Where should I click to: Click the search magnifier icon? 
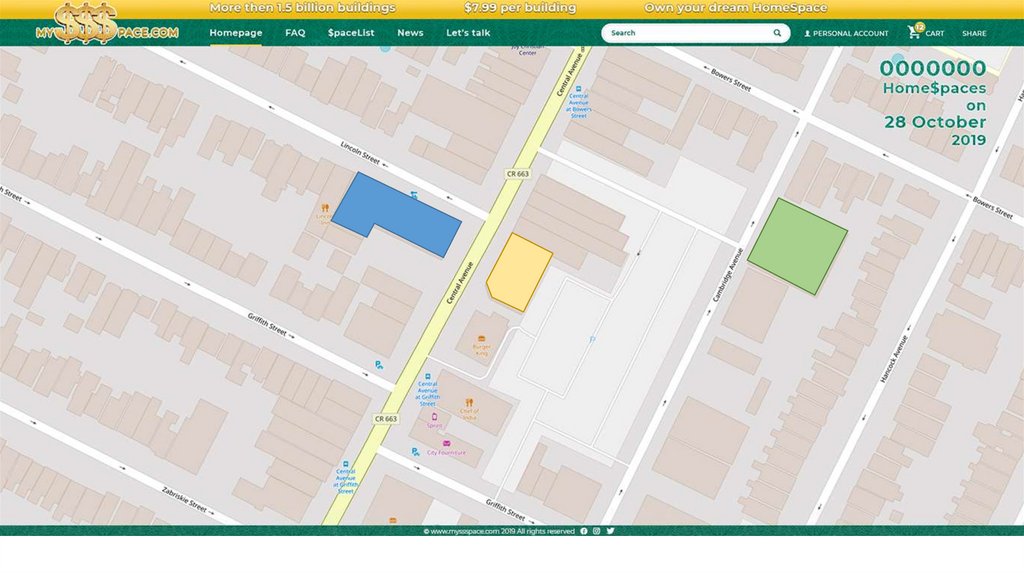[x=777, y=33]
